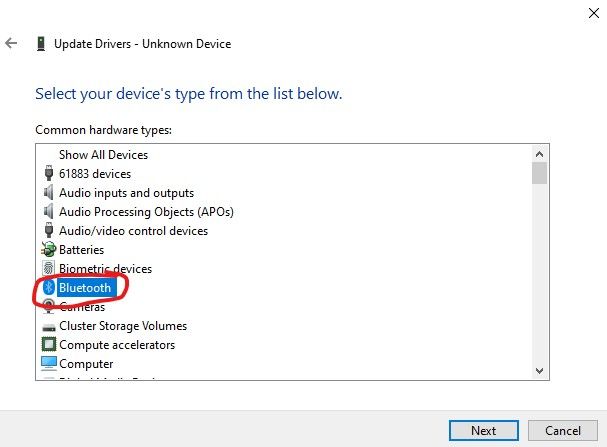The width and height of the screenshot is (607, 447).
Task: Select 61883 devices in the list
Action: click(95, 174)
